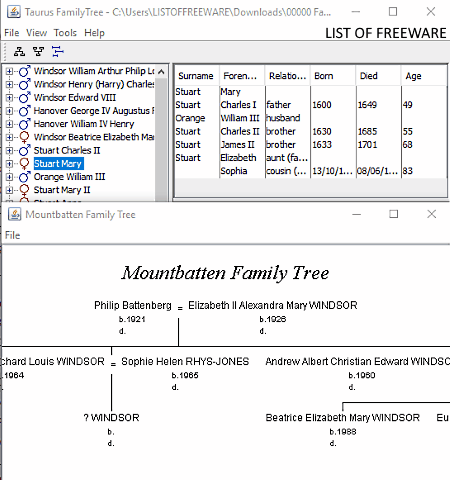Click the blue horizontal tree toolbar icon

[57, 52]
